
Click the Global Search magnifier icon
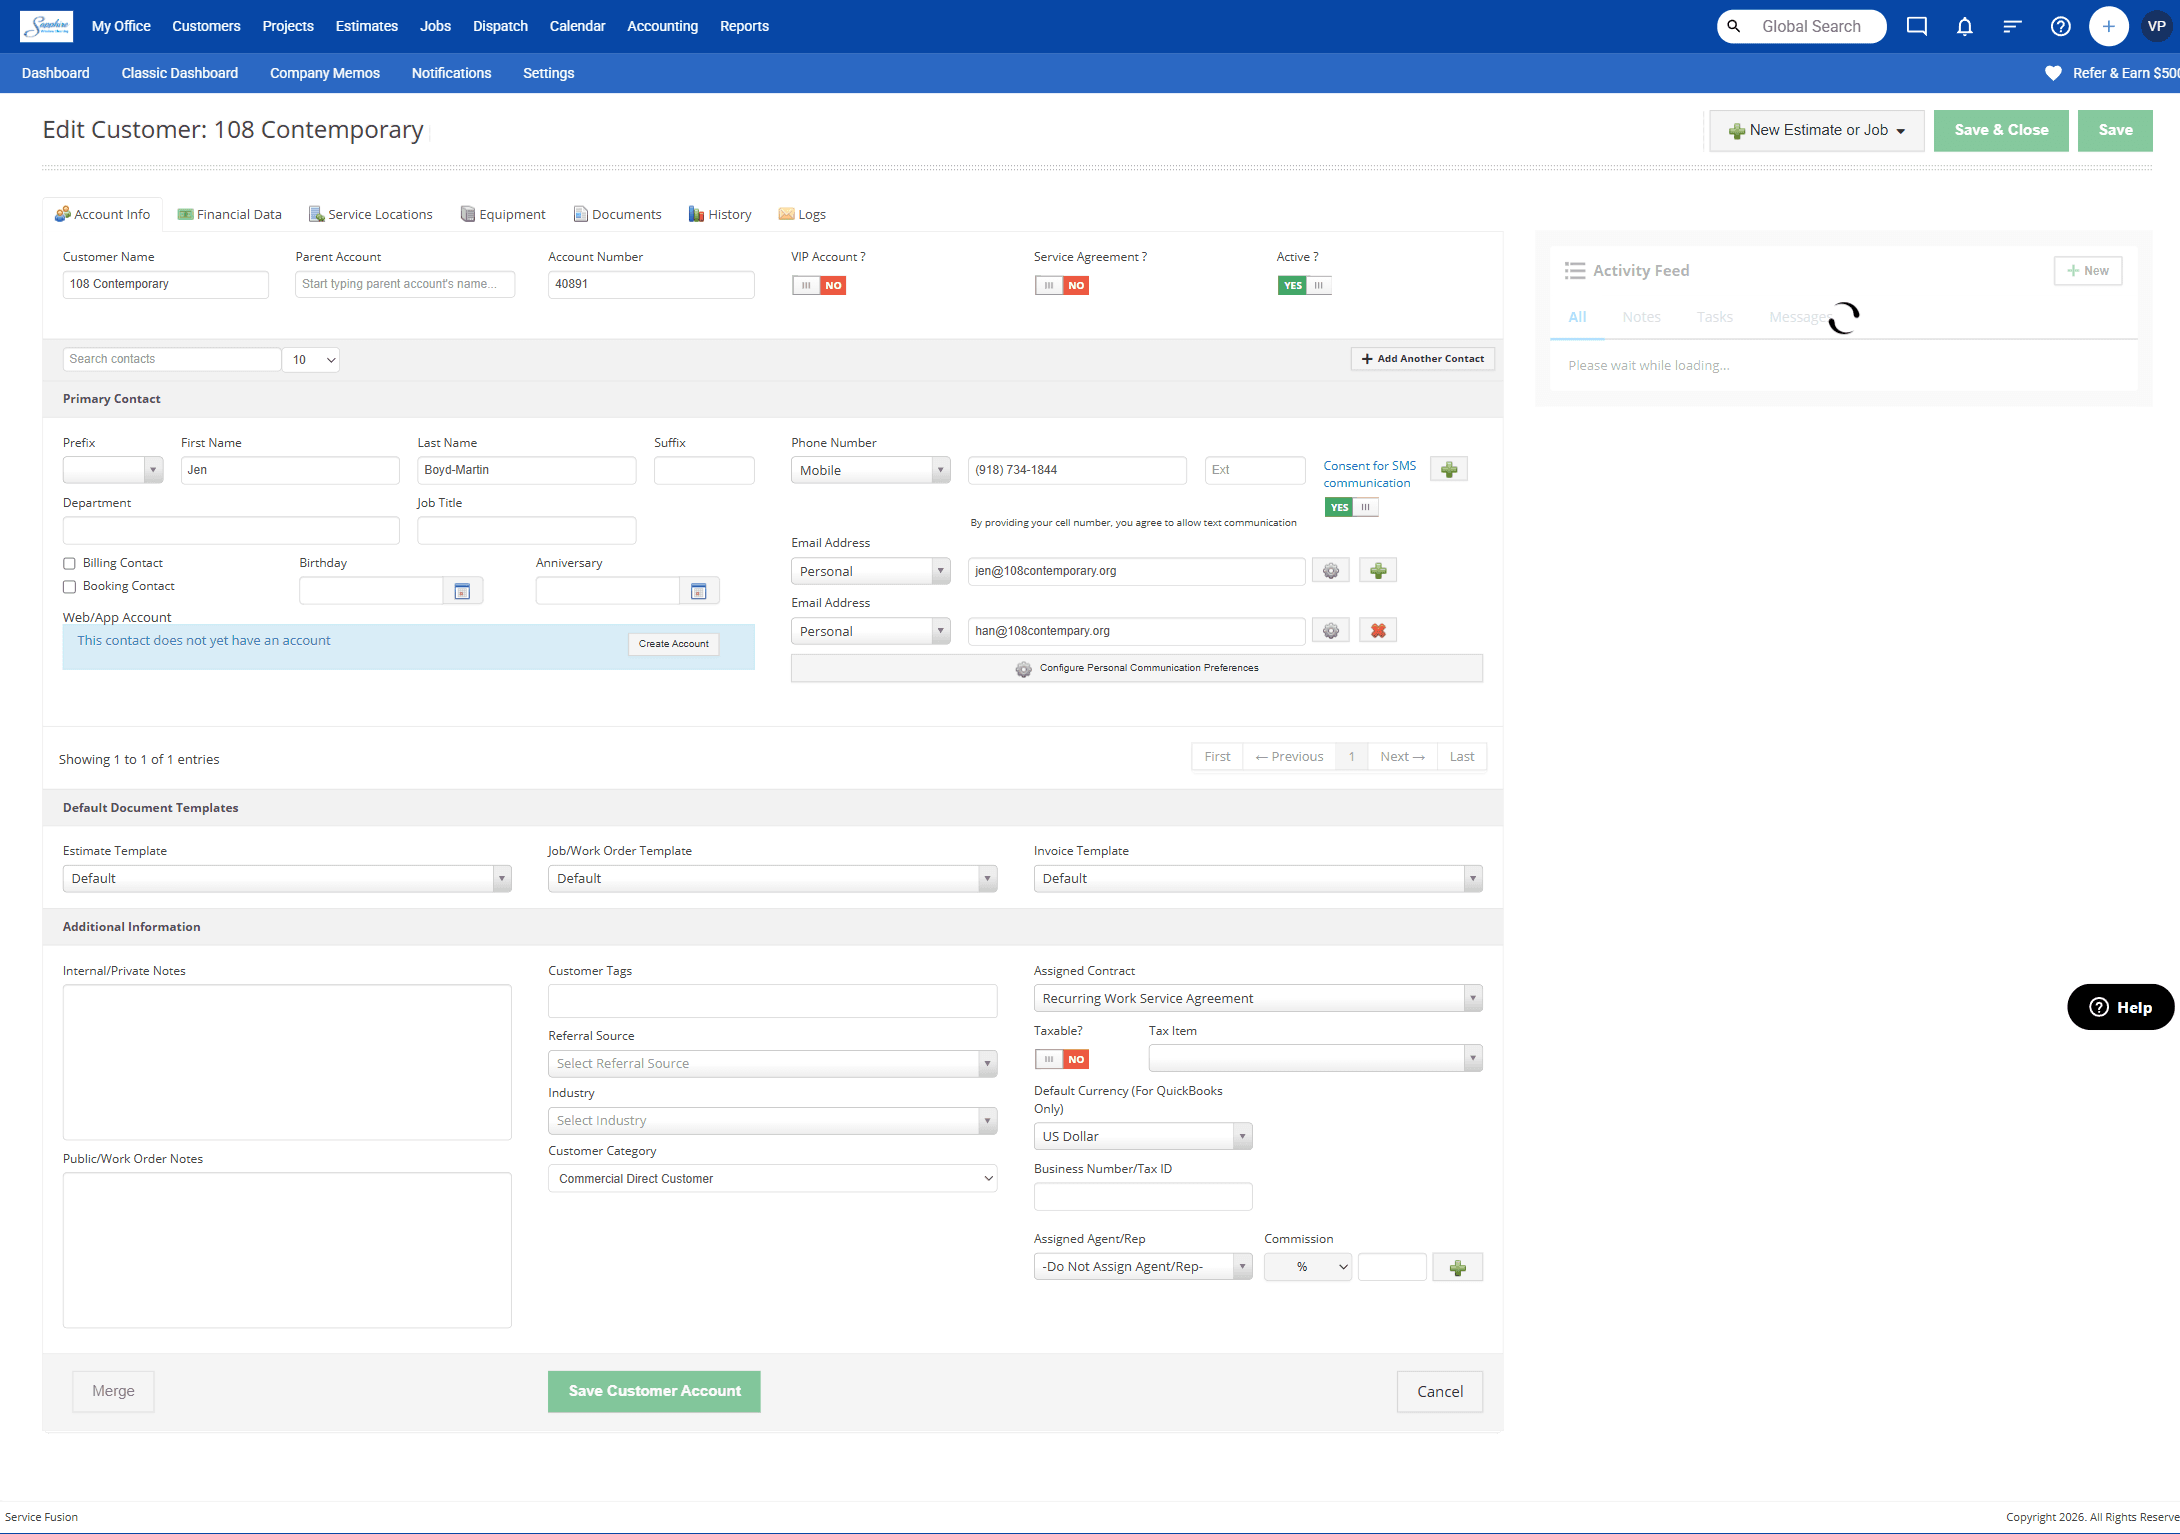[x=1734, y=26]
